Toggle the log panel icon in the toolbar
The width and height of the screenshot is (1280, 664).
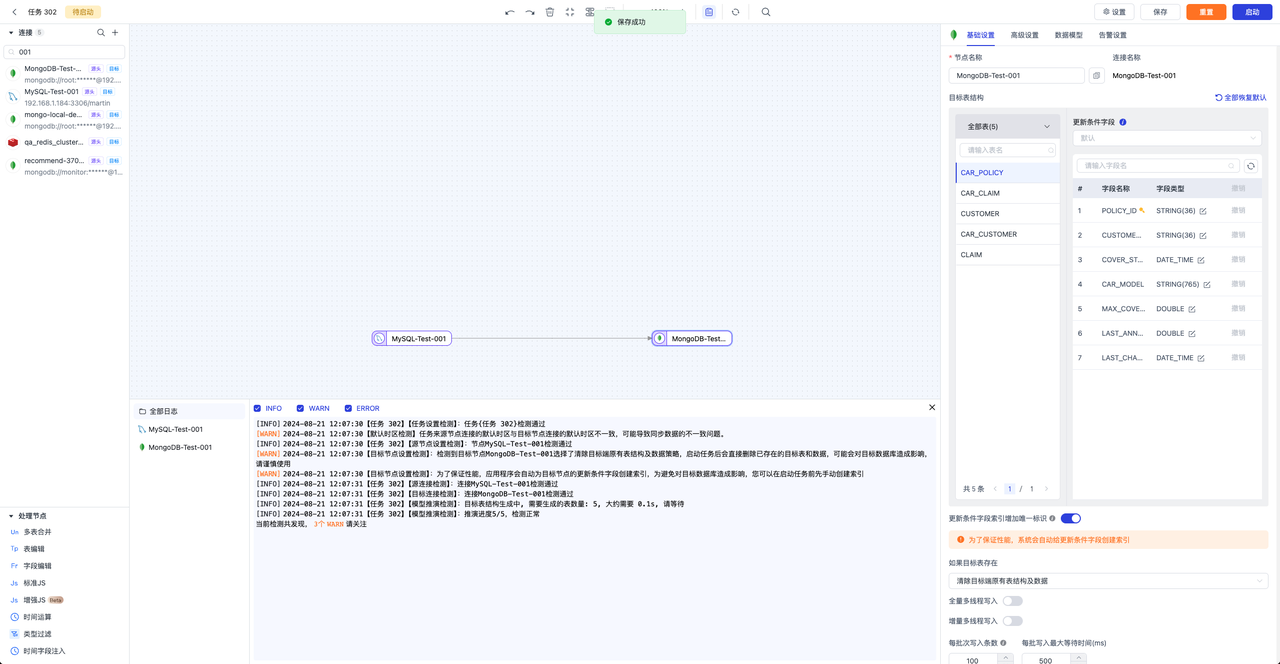coord(709,12)
